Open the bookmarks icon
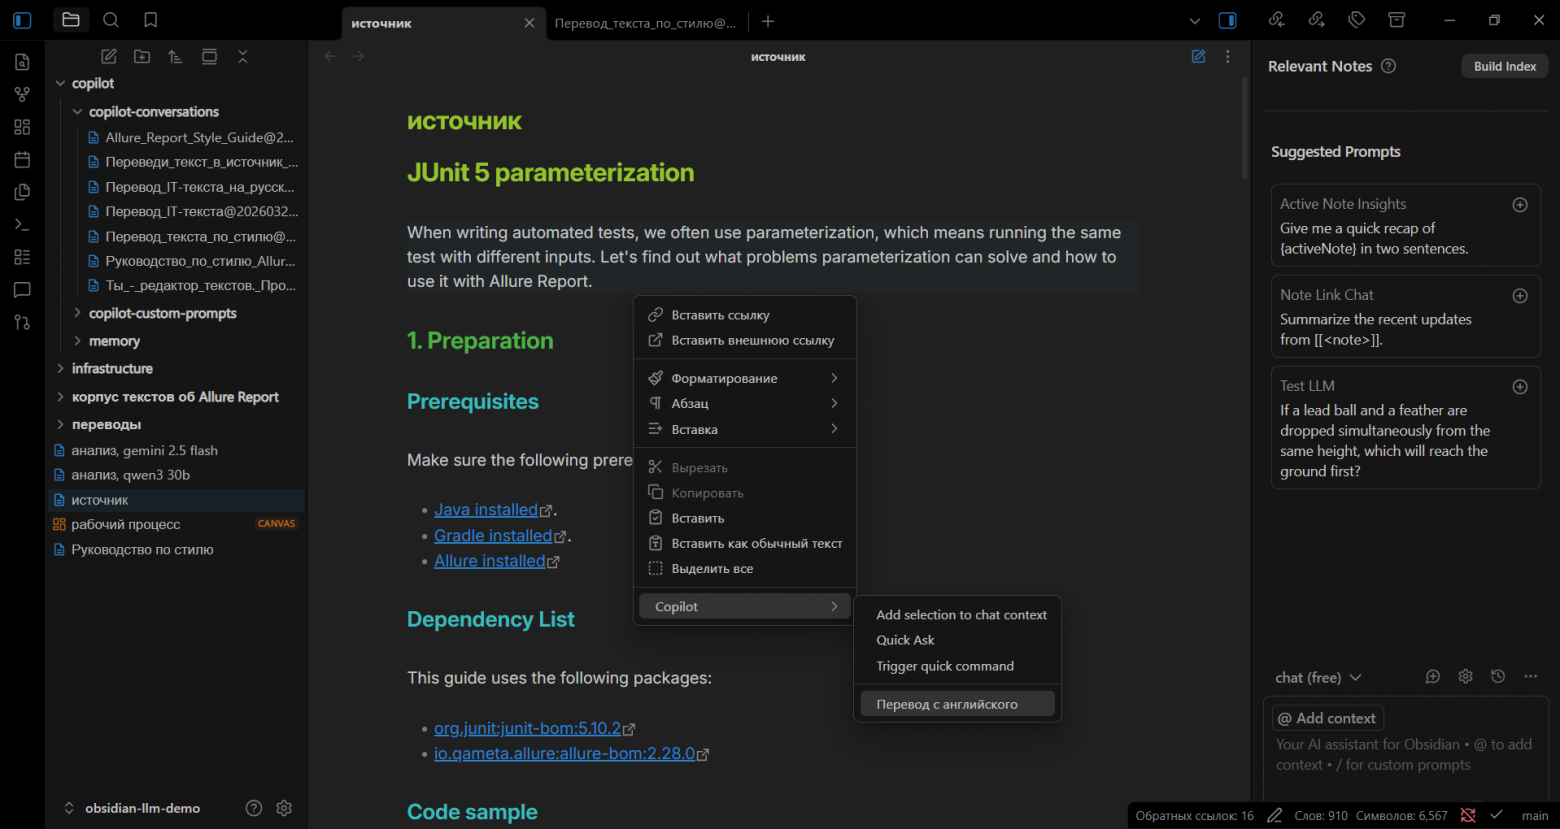1560x829 pixels. coord(151,20)
